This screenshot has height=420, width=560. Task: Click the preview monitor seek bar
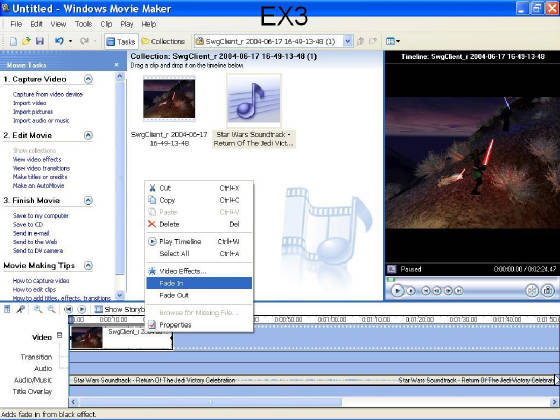(471, 279)
